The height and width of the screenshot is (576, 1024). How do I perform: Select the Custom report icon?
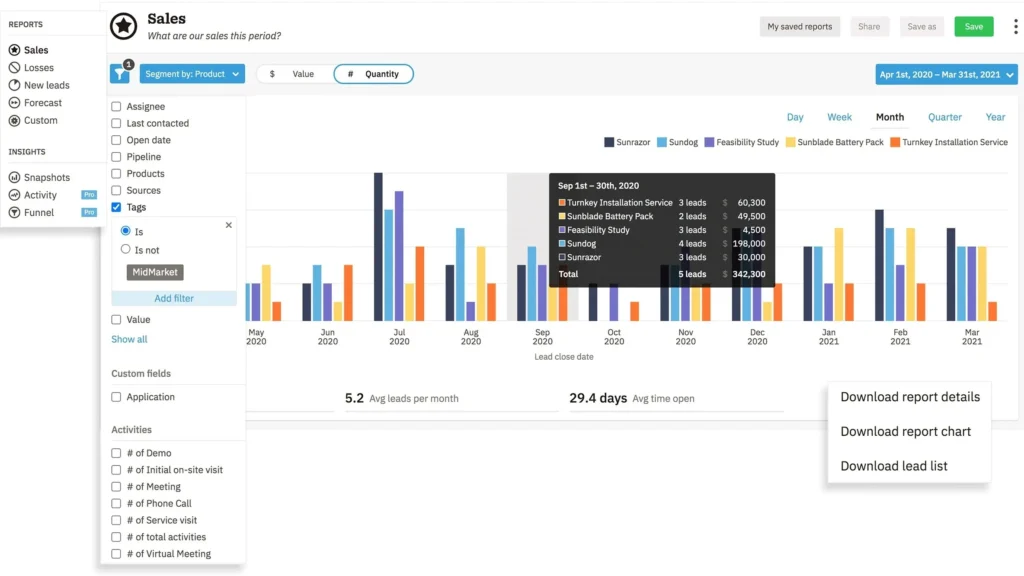tap(16, 120)
